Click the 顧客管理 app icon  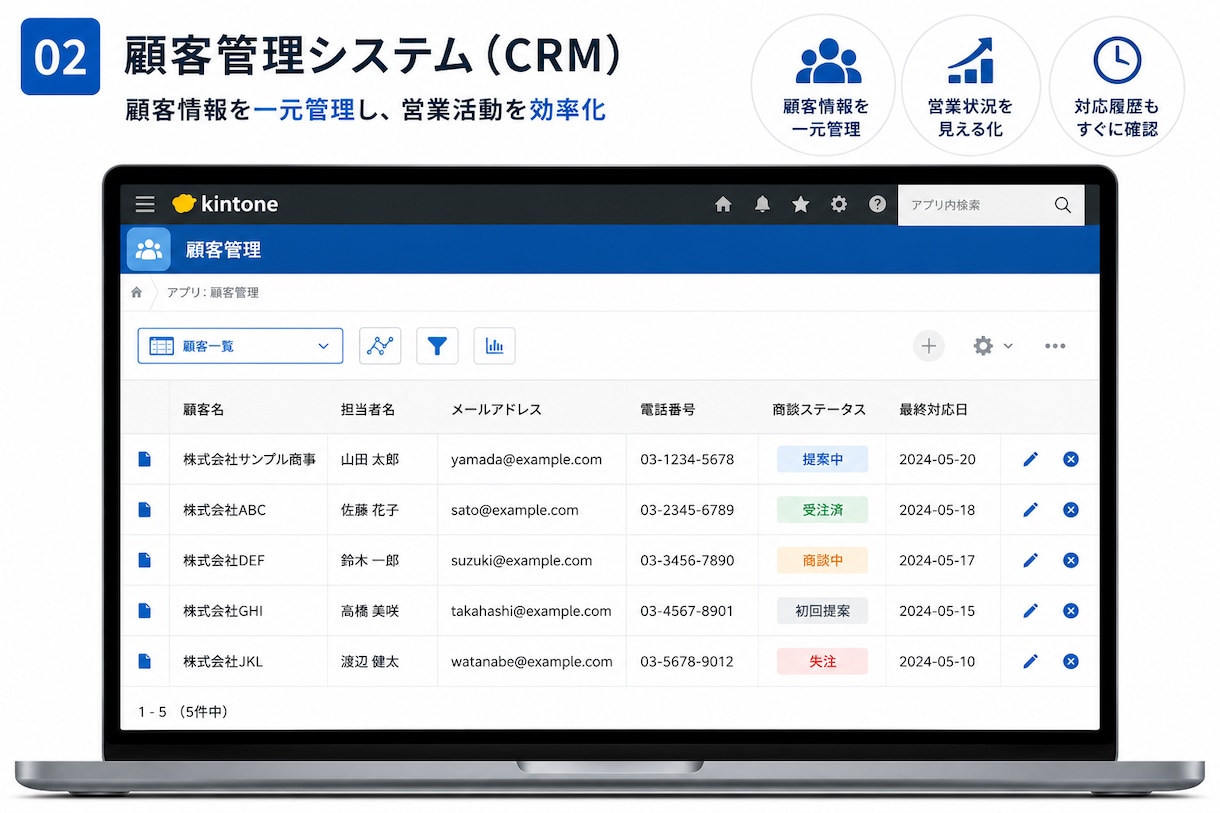[x=149, y=249]
